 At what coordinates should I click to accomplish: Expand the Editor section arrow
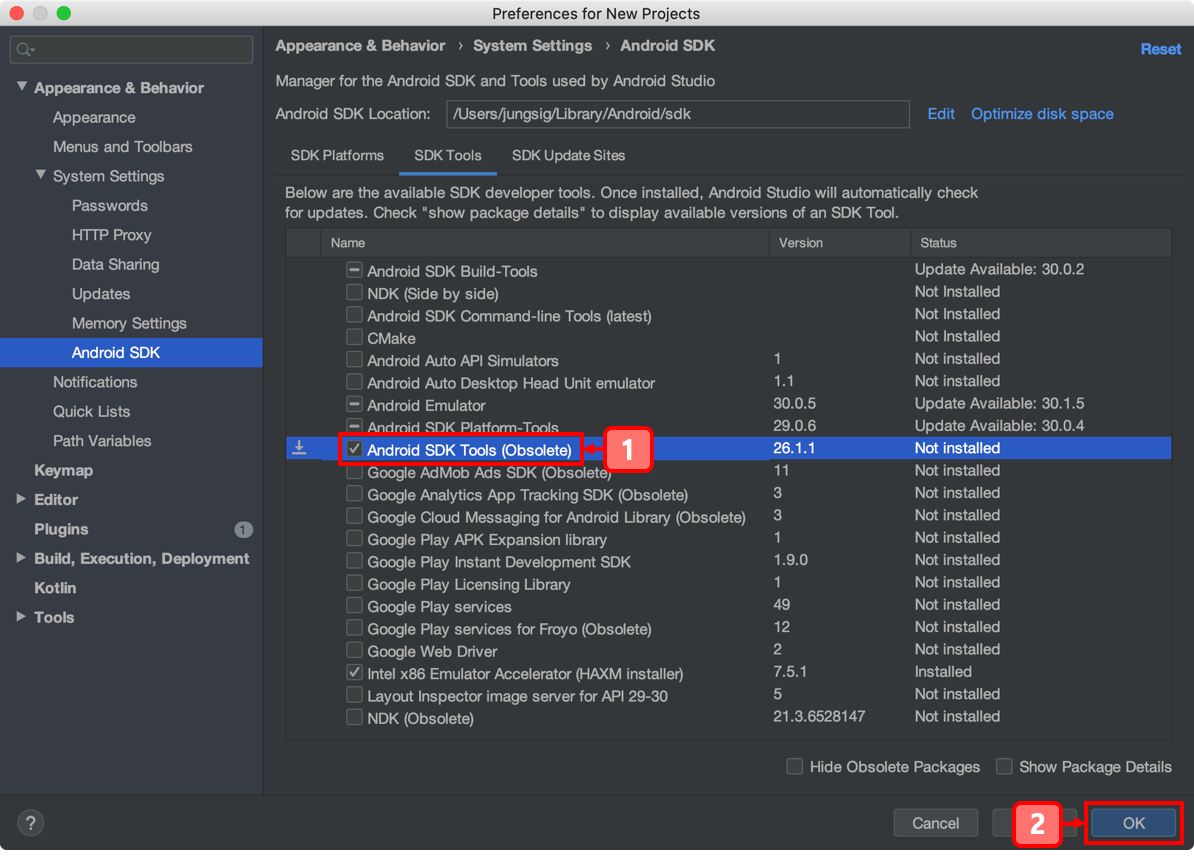pos(21,499)
